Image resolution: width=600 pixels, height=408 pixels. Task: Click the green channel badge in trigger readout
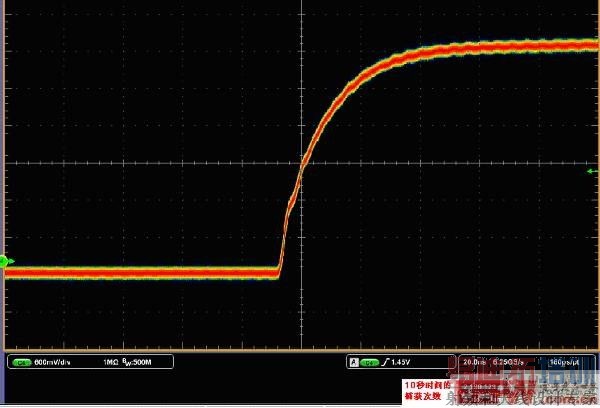[369, 362]
